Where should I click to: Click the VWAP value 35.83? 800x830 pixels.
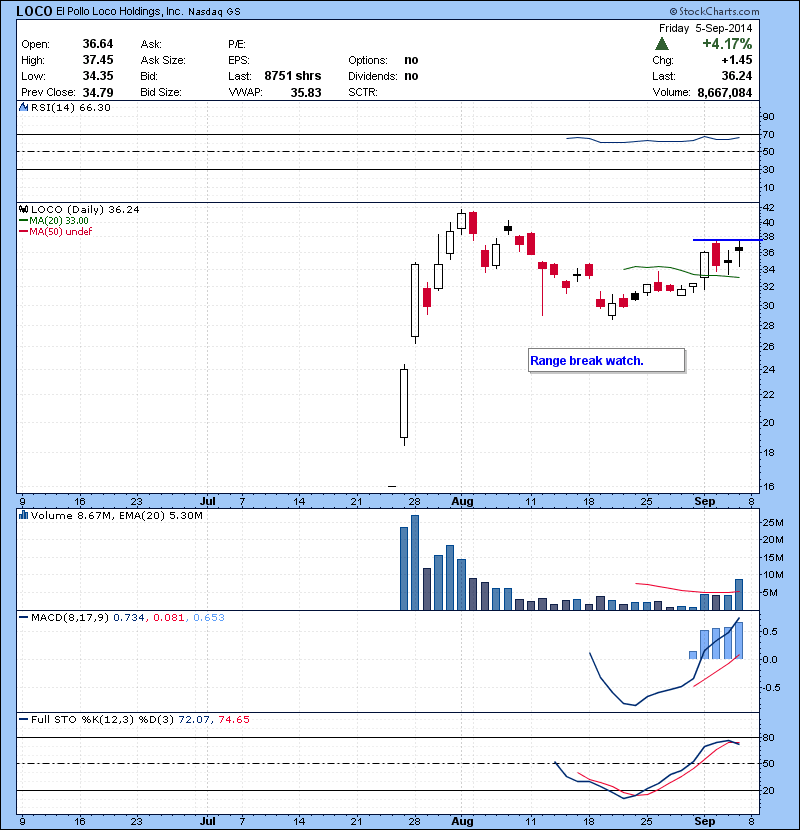click(x=306, y=93)
